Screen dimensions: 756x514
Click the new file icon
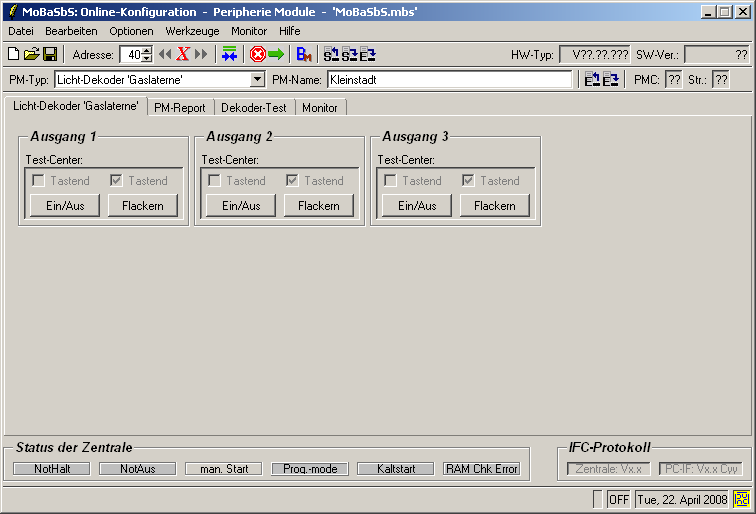pos(13,54)
